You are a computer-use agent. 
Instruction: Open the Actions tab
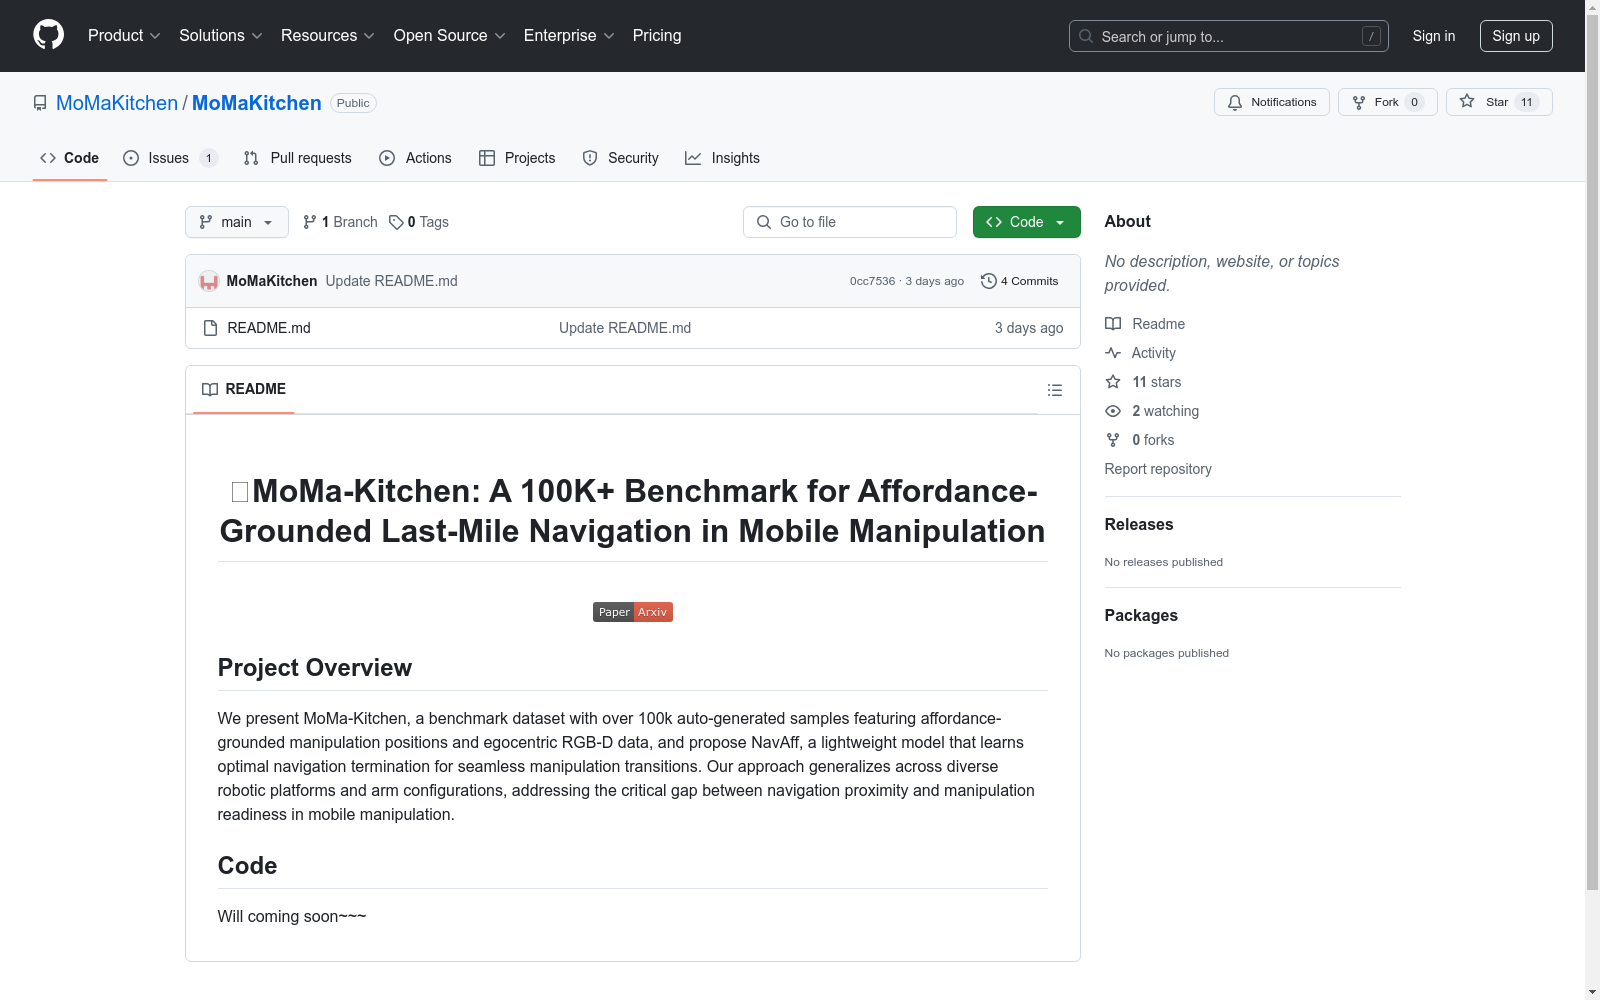coord(415,158)
